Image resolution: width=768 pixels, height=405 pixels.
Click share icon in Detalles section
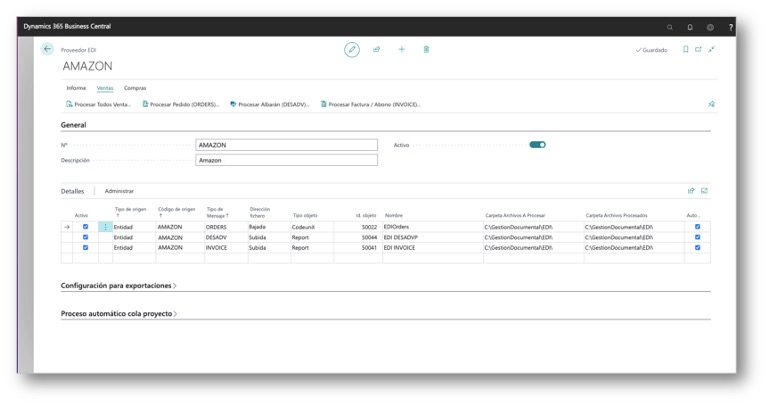[691, 191]
